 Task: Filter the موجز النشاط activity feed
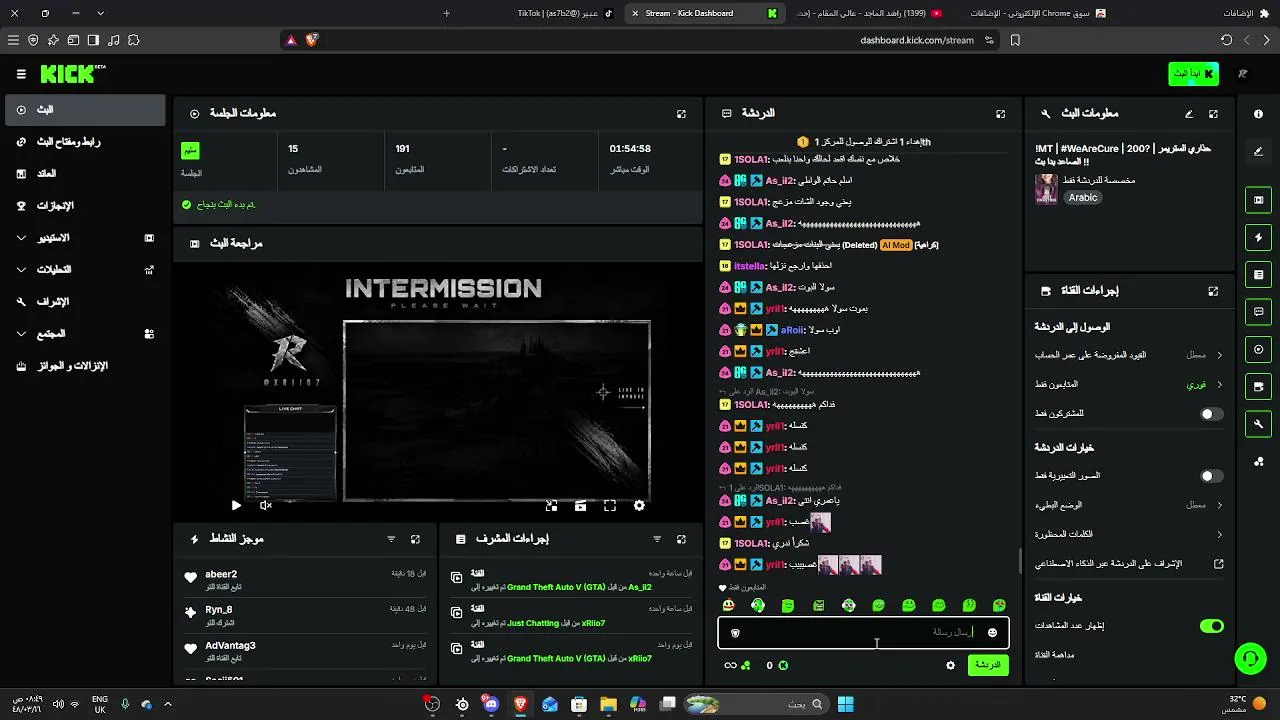tap(391, 539)
